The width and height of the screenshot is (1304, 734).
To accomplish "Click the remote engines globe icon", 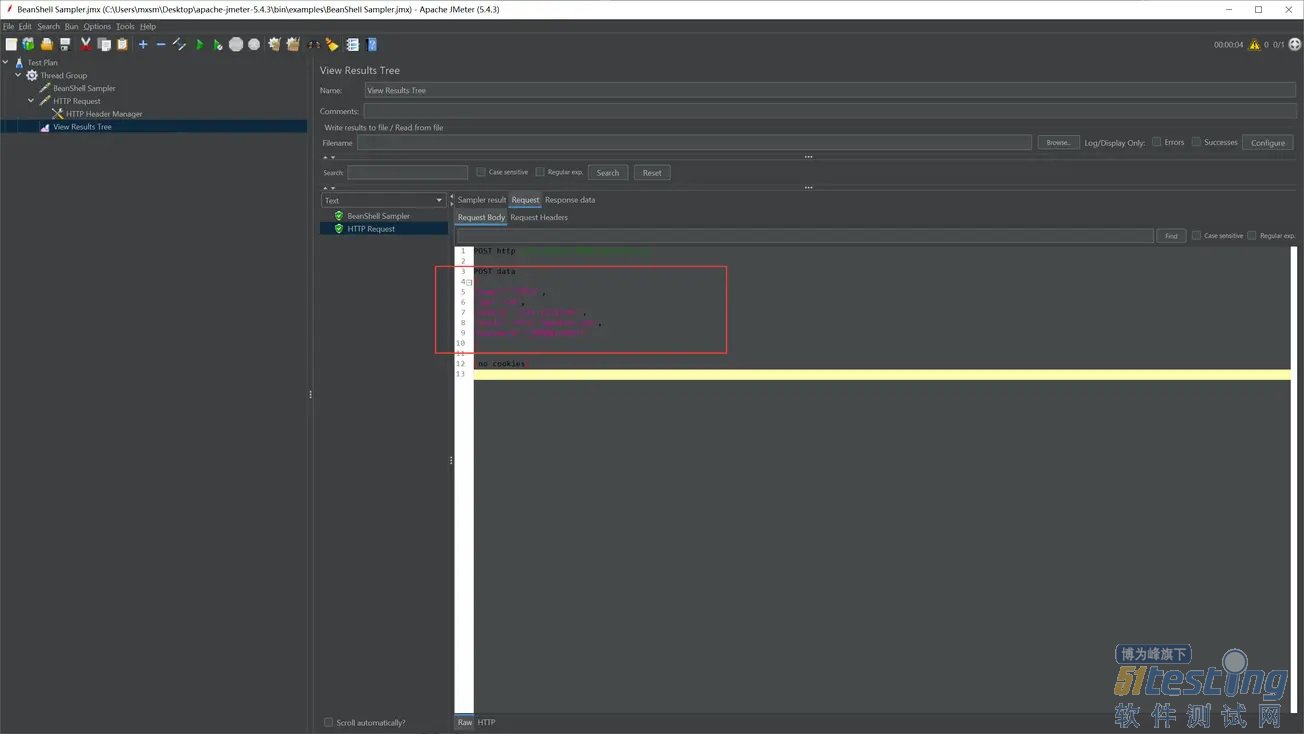I will coord(1295,44).
